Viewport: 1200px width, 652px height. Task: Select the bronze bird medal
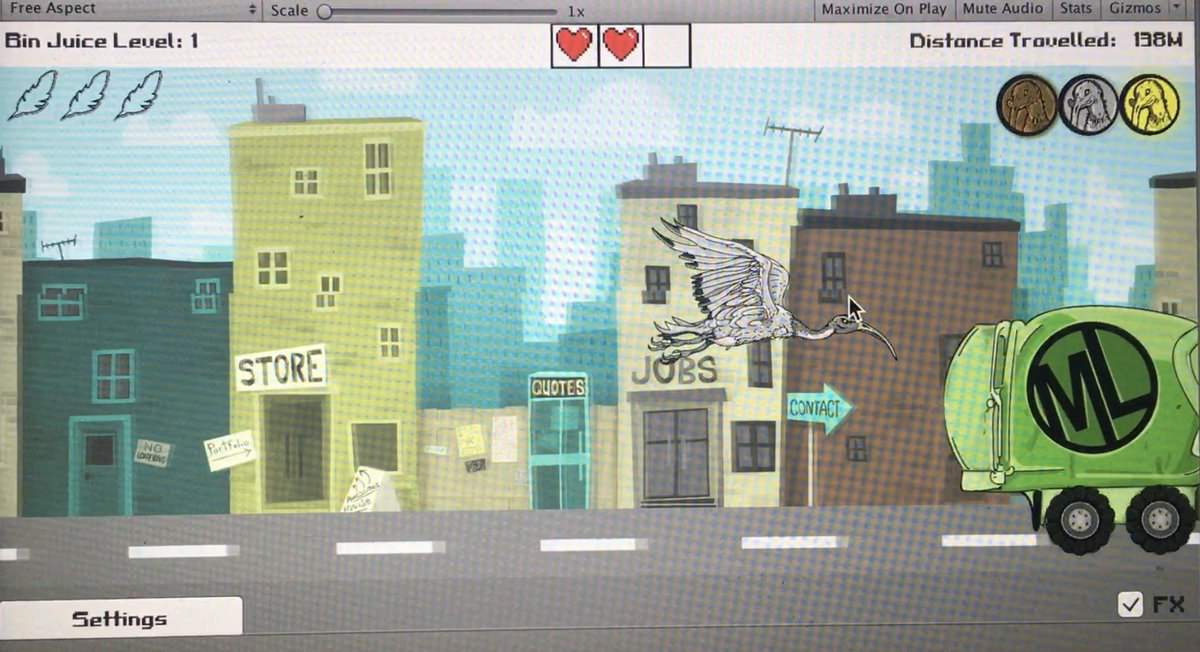[x=1027, y=105]
